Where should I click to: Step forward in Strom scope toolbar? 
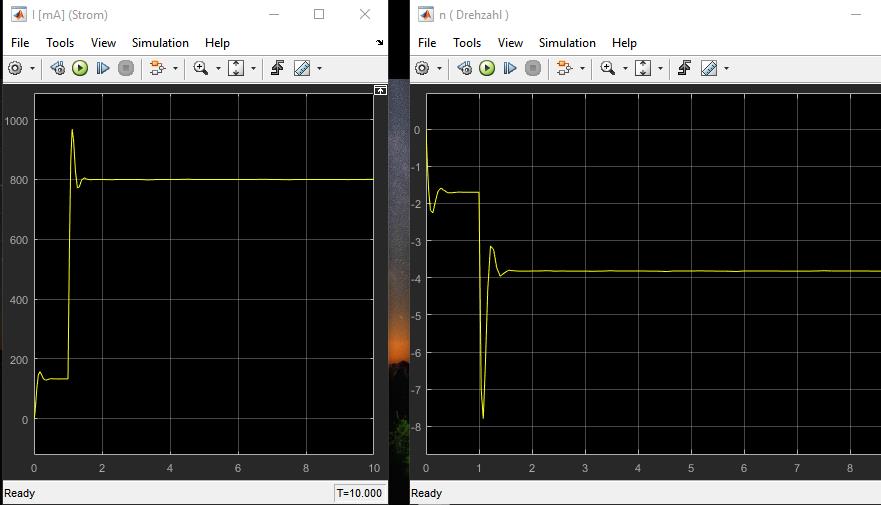coord(103,69)
